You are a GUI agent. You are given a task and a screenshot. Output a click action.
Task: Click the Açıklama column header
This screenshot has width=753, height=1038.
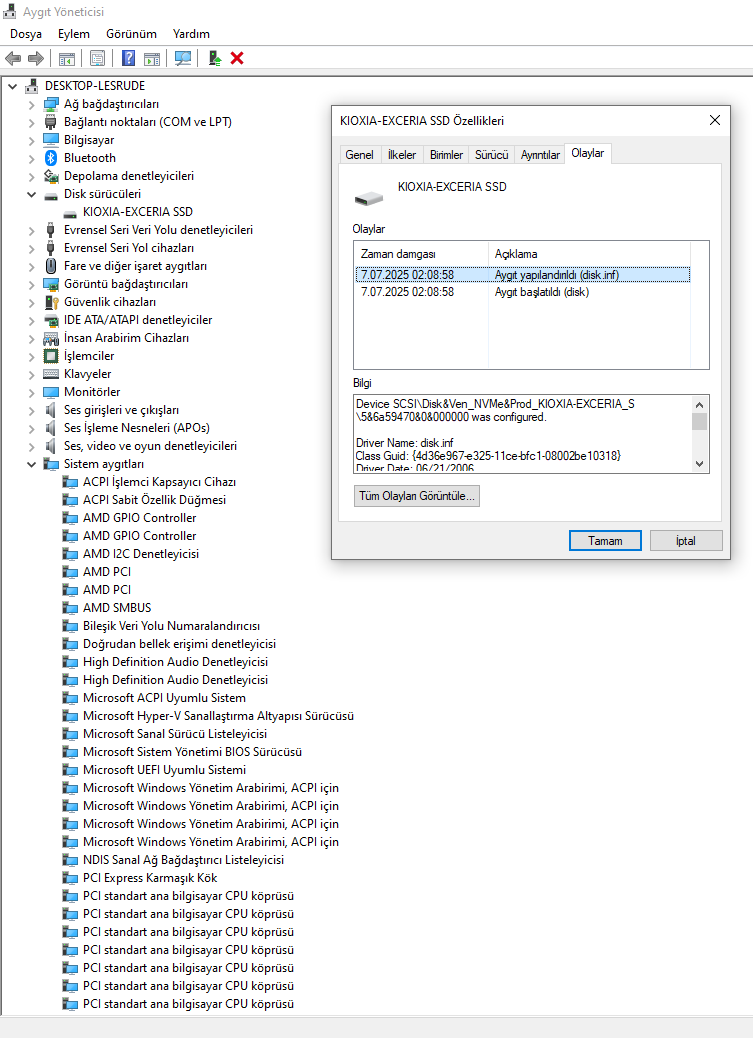[589, 254]
